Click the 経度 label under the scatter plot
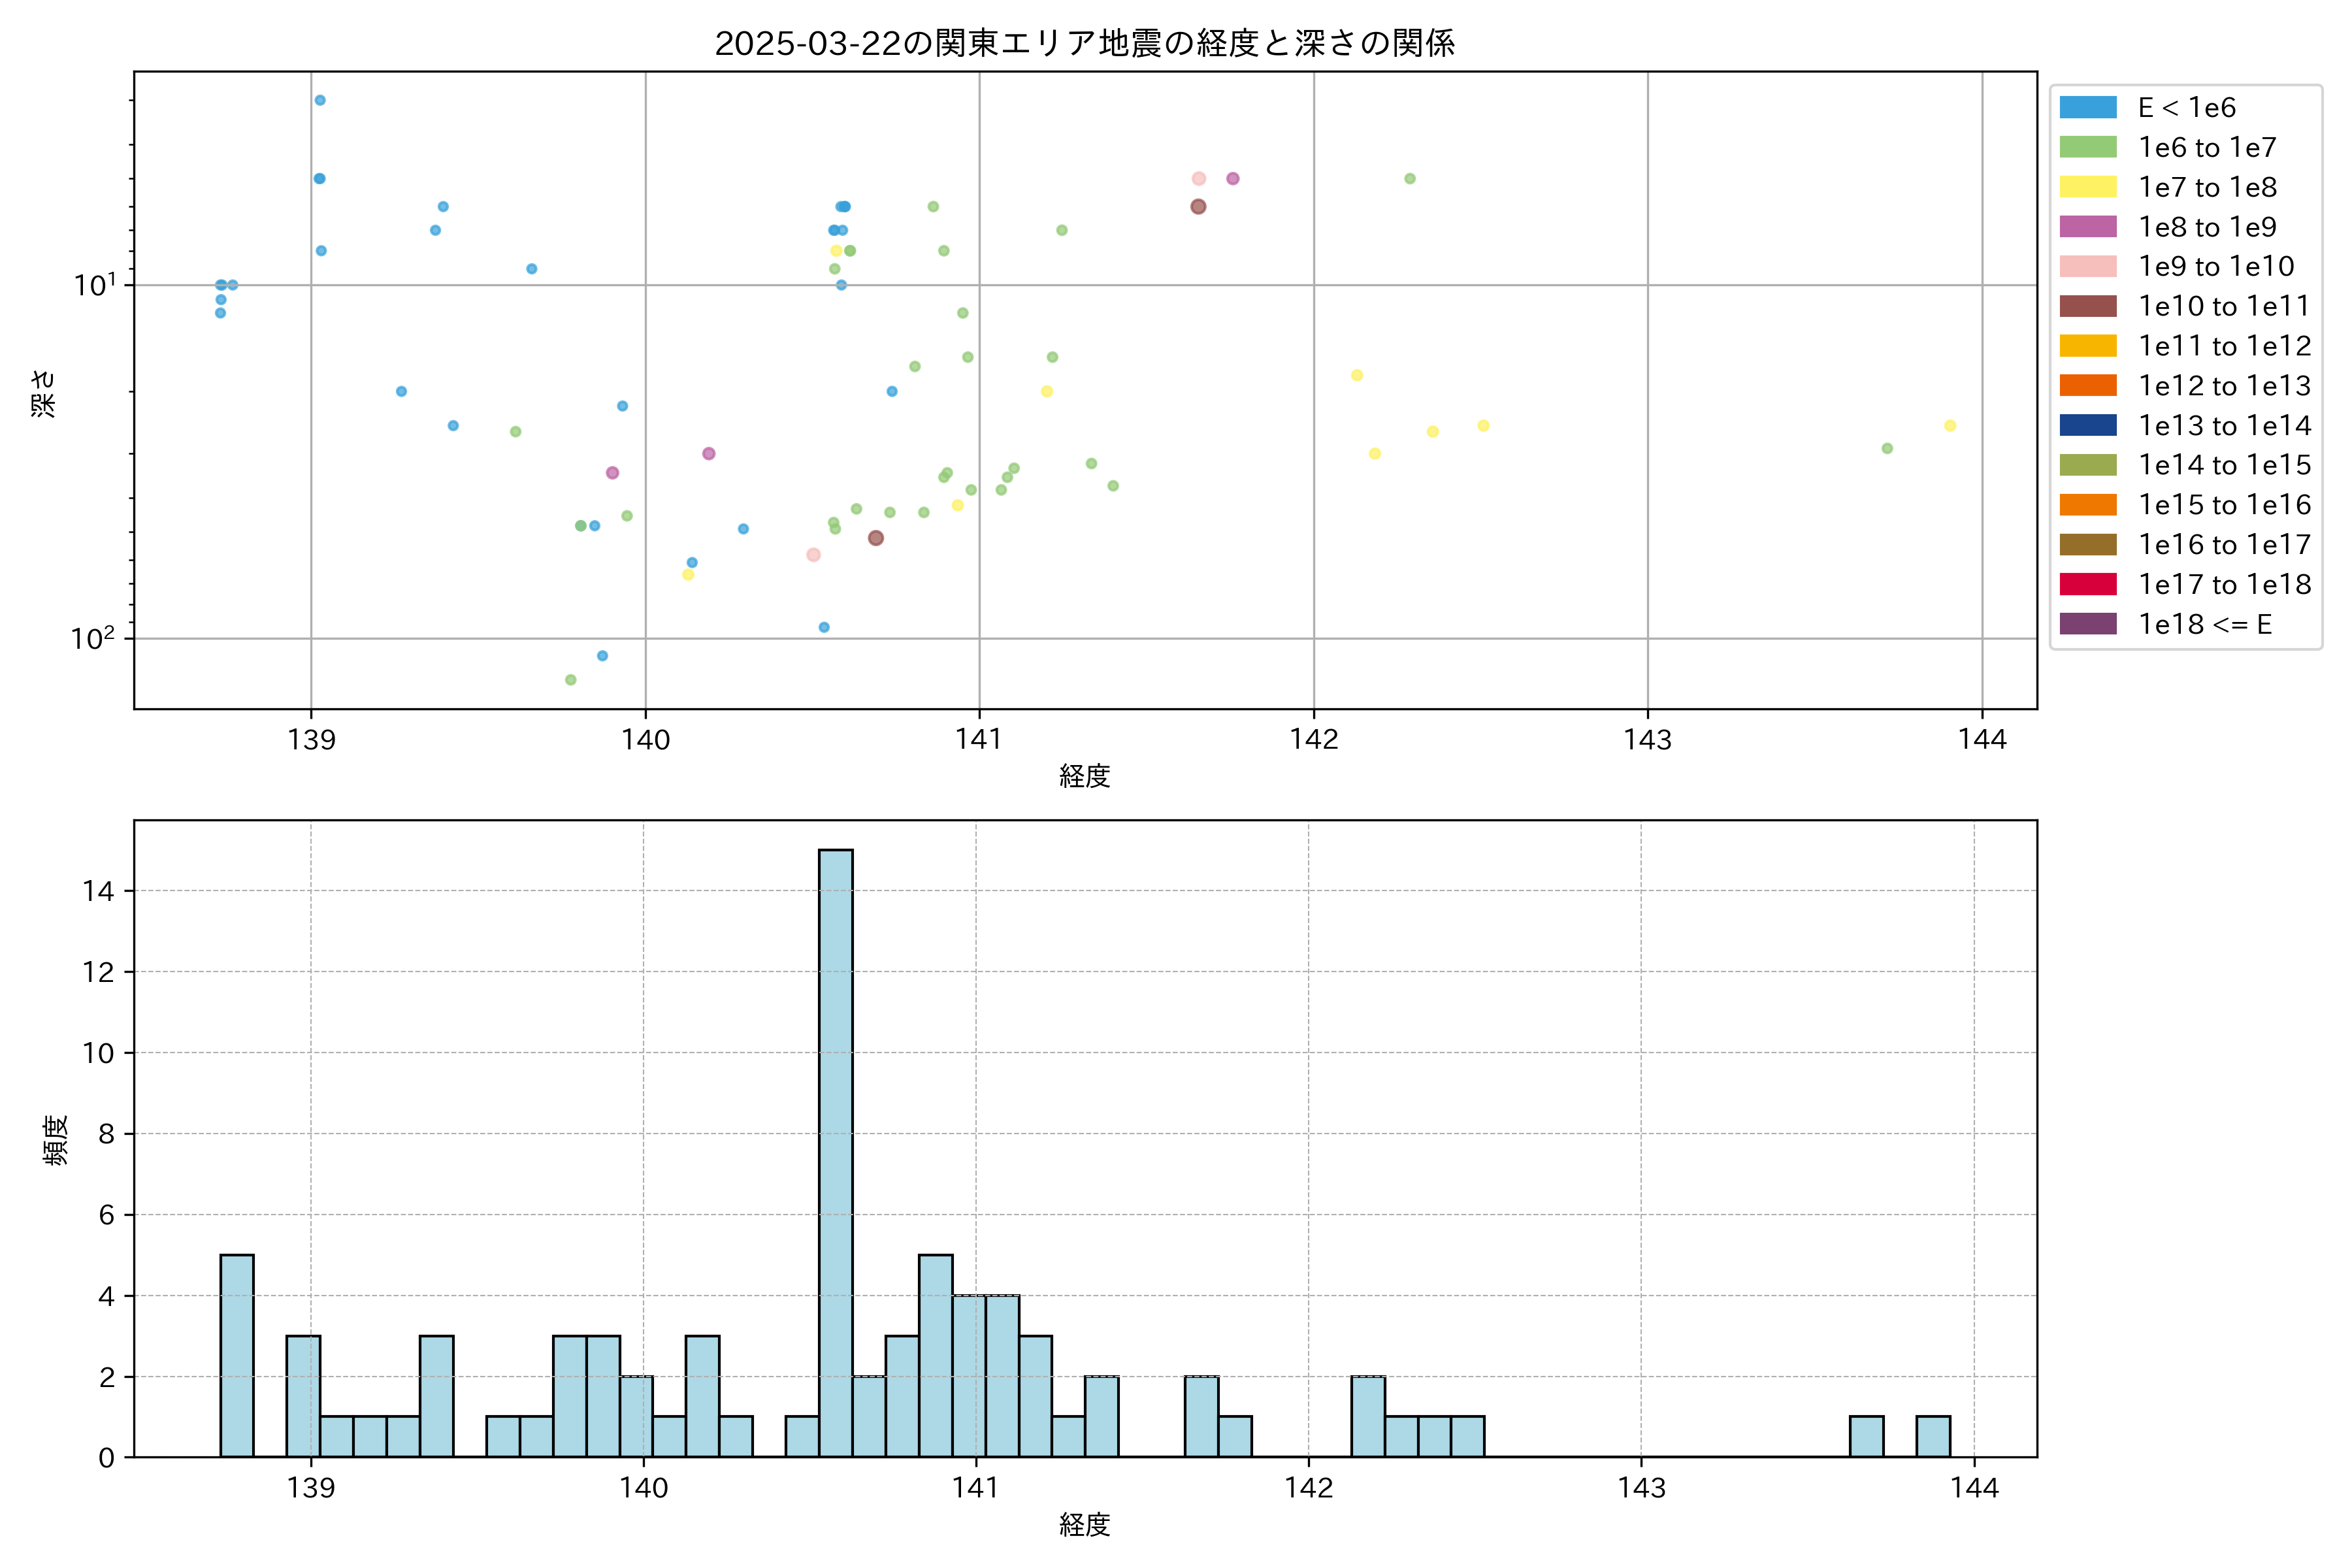This screenshot has width=2352, height=1568. coord(1084,775)
